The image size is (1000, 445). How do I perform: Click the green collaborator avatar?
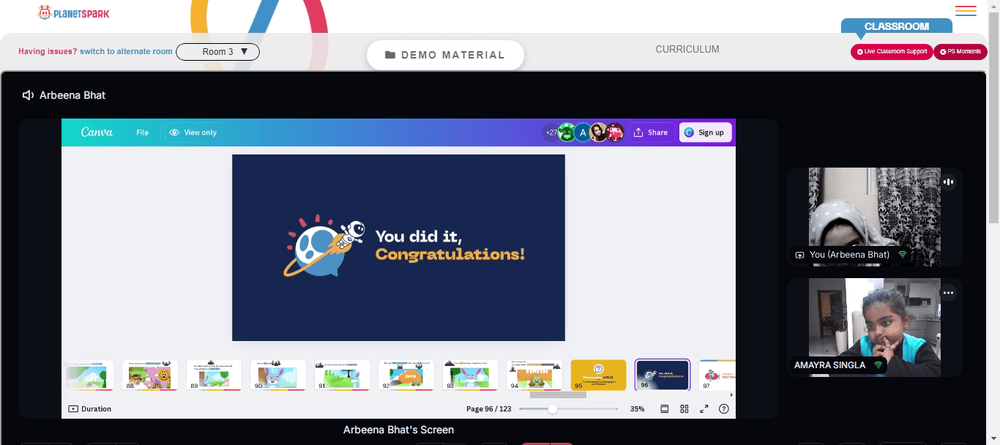[566, 133]
